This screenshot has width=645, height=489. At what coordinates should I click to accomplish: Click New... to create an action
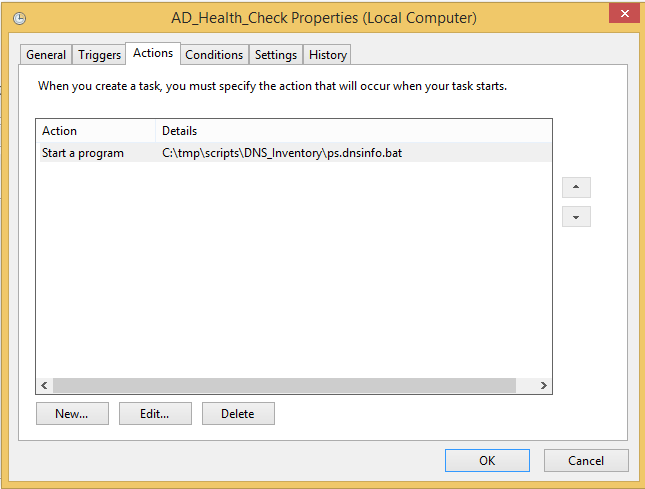72,413
